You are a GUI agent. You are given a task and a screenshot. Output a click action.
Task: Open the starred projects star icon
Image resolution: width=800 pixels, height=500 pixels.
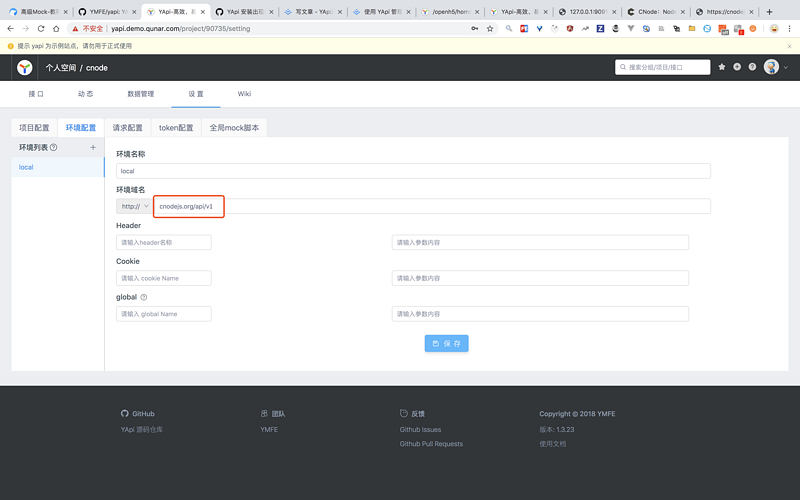[x=721, y=67]
